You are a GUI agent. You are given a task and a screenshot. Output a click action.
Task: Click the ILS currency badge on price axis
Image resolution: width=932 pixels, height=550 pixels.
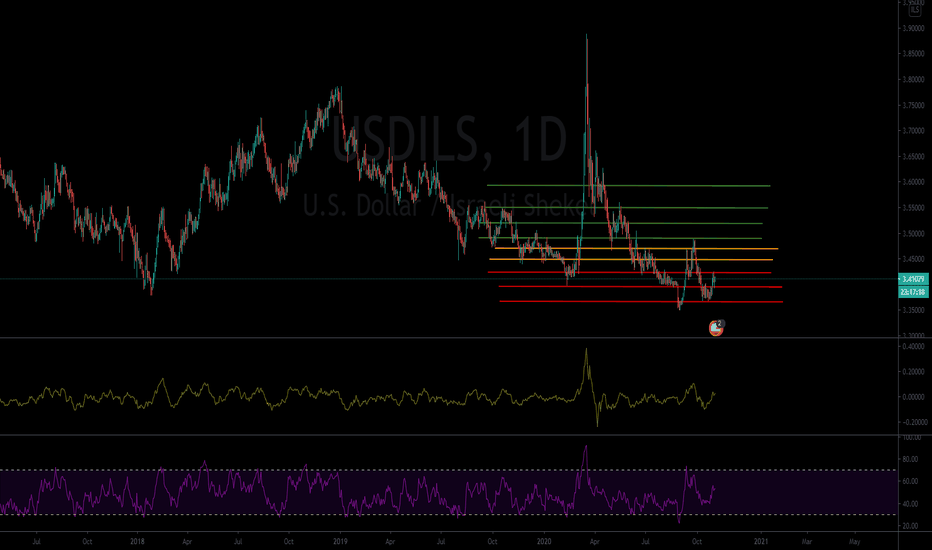(x=914, y=9)
